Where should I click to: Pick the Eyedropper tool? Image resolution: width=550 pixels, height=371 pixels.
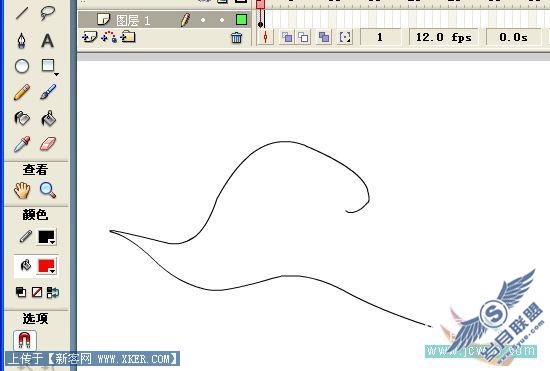click(x=22, y=144)
